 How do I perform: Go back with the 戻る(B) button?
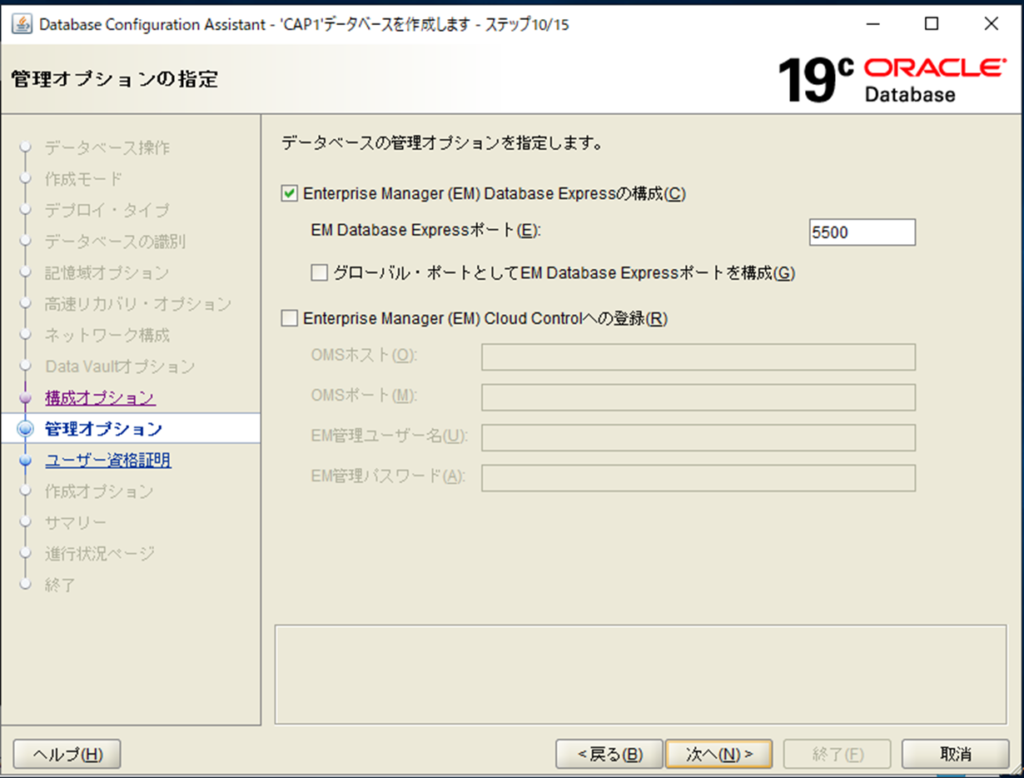609,754
